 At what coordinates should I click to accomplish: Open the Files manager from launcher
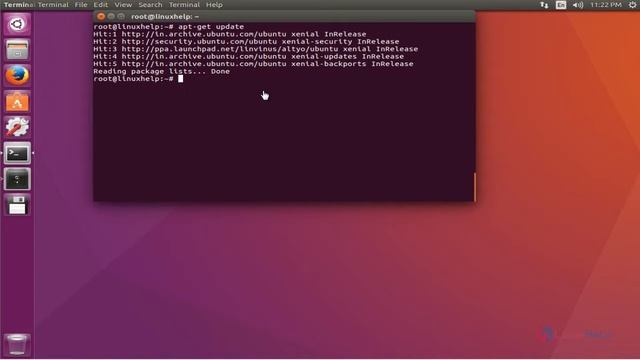pyautogui.click(x=17, y=50)
